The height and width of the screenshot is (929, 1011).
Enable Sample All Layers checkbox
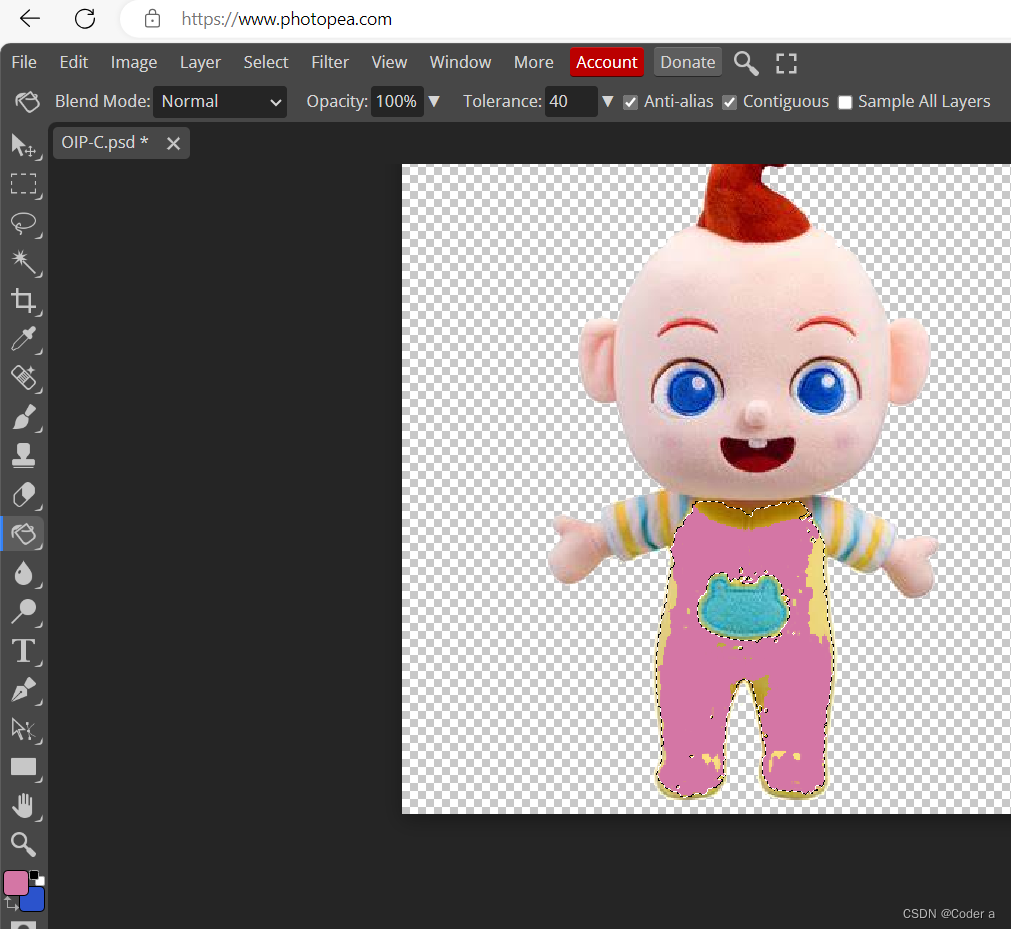[845, 102]
